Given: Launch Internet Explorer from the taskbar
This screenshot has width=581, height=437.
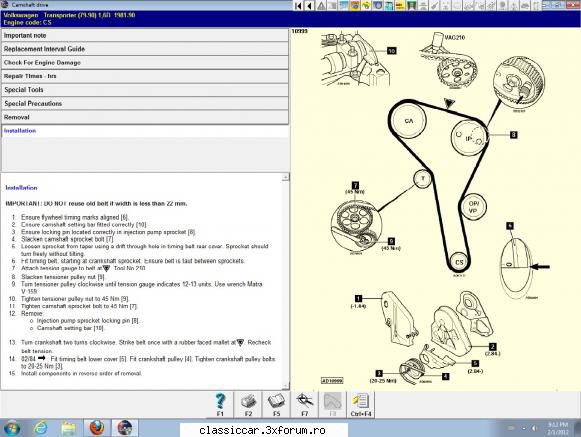Looking at the screenshot, I should 40,428.
